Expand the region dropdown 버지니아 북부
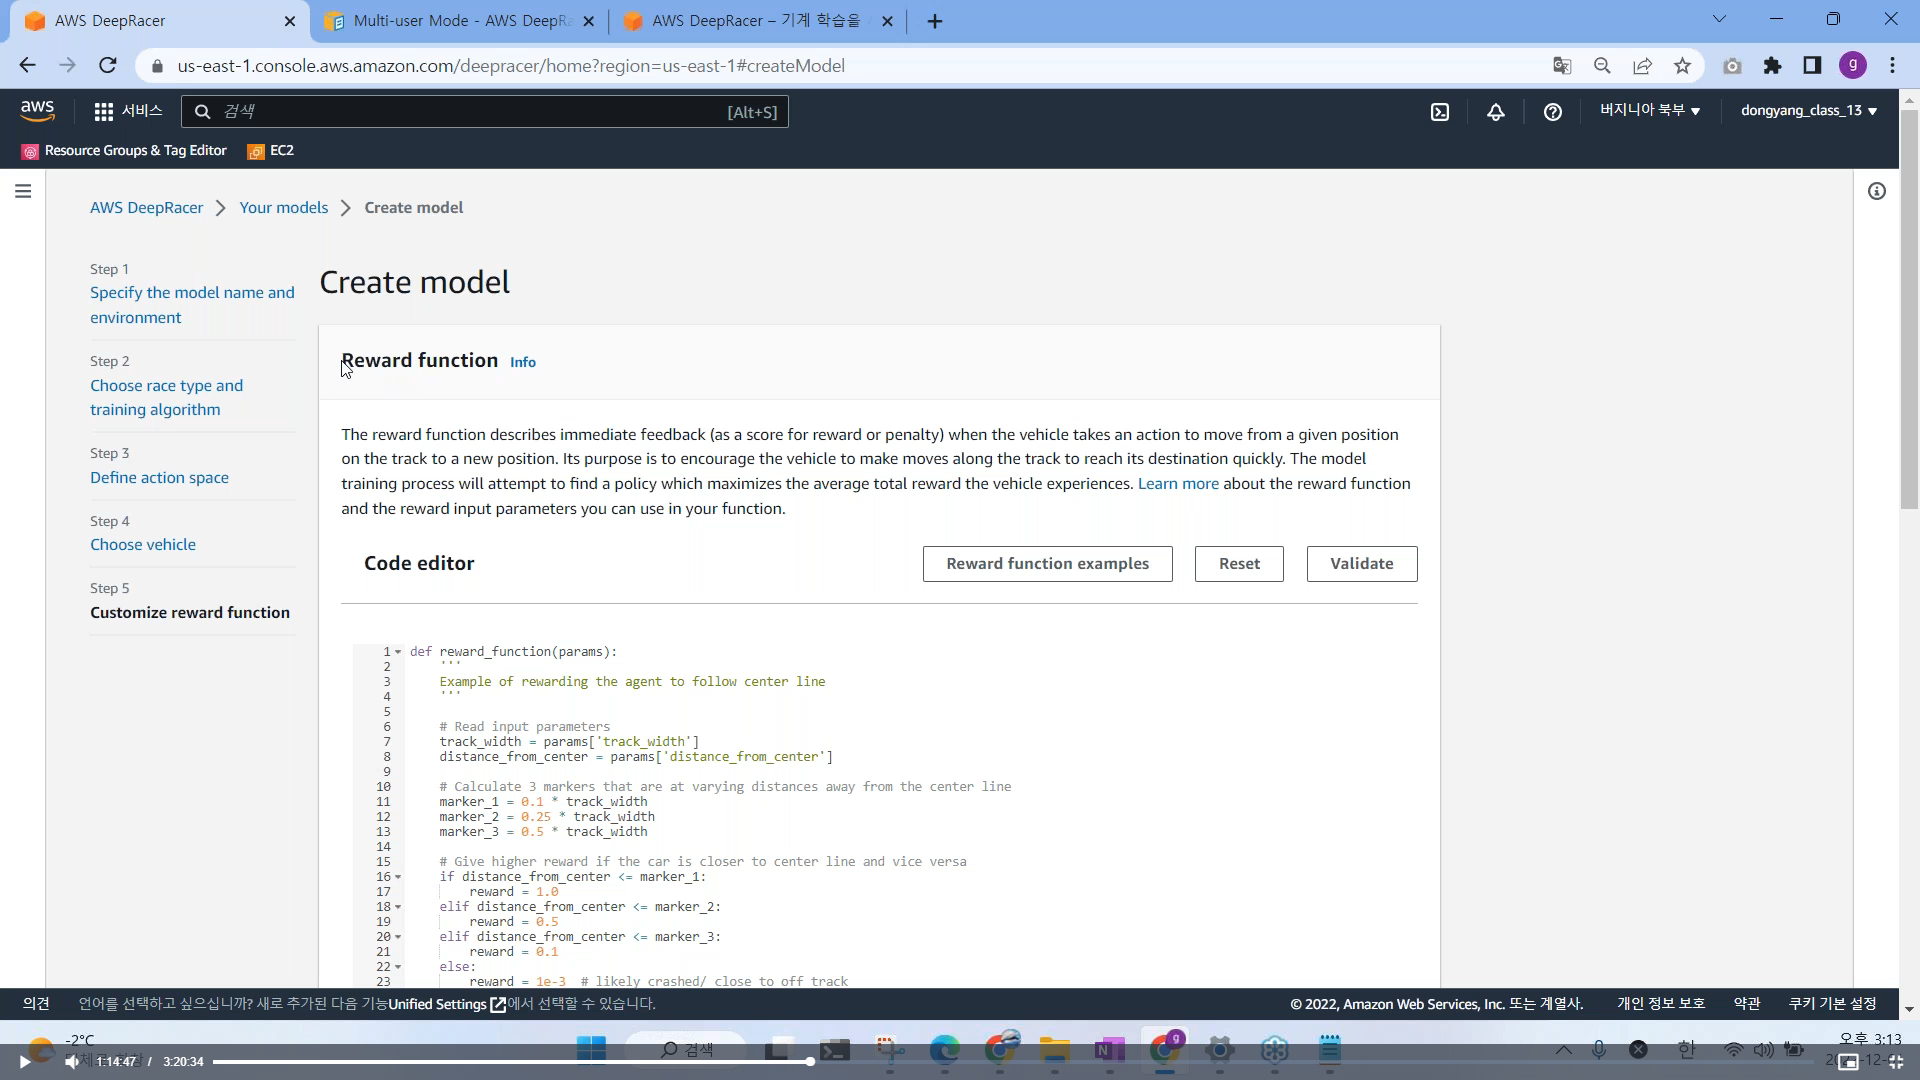This screenshot has width=1920, height=1080. tap(1649, 111)
